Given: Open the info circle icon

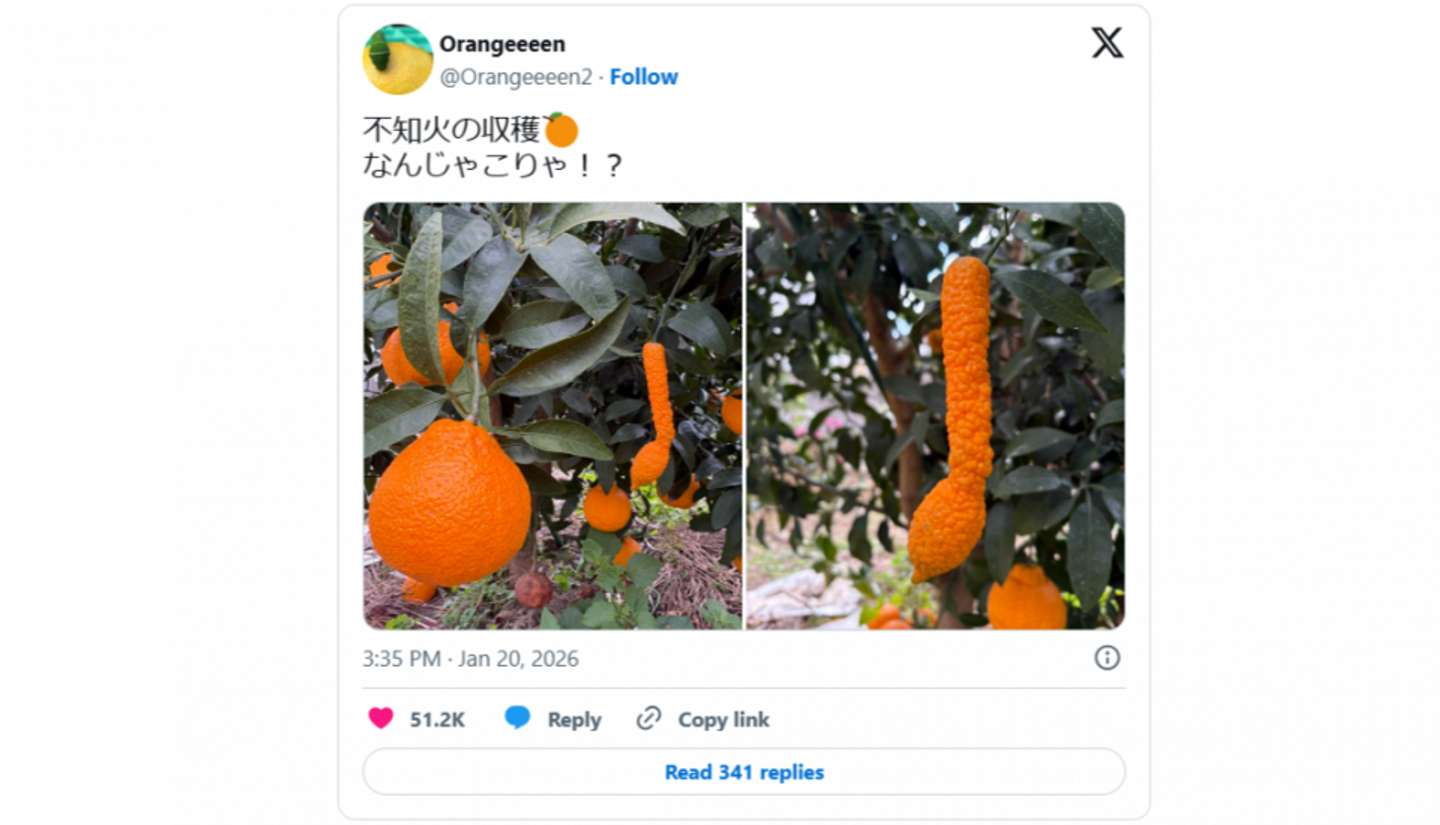Looking at the screenshot, I should pos(1107,657).
